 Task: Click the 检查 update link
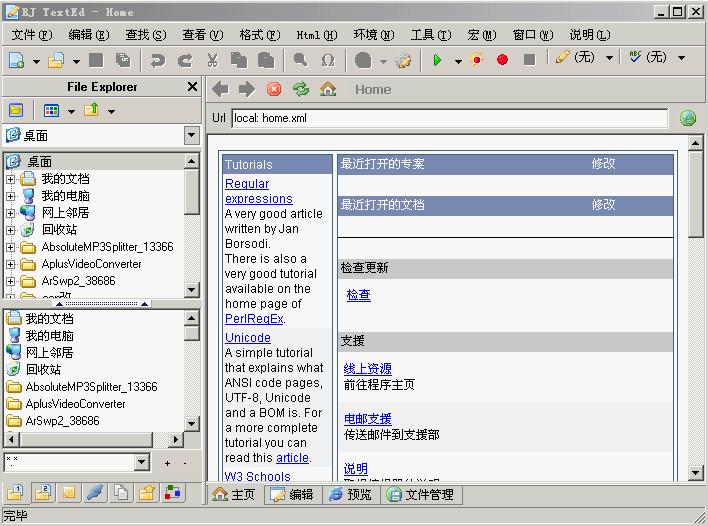click(x=359, y=295)
